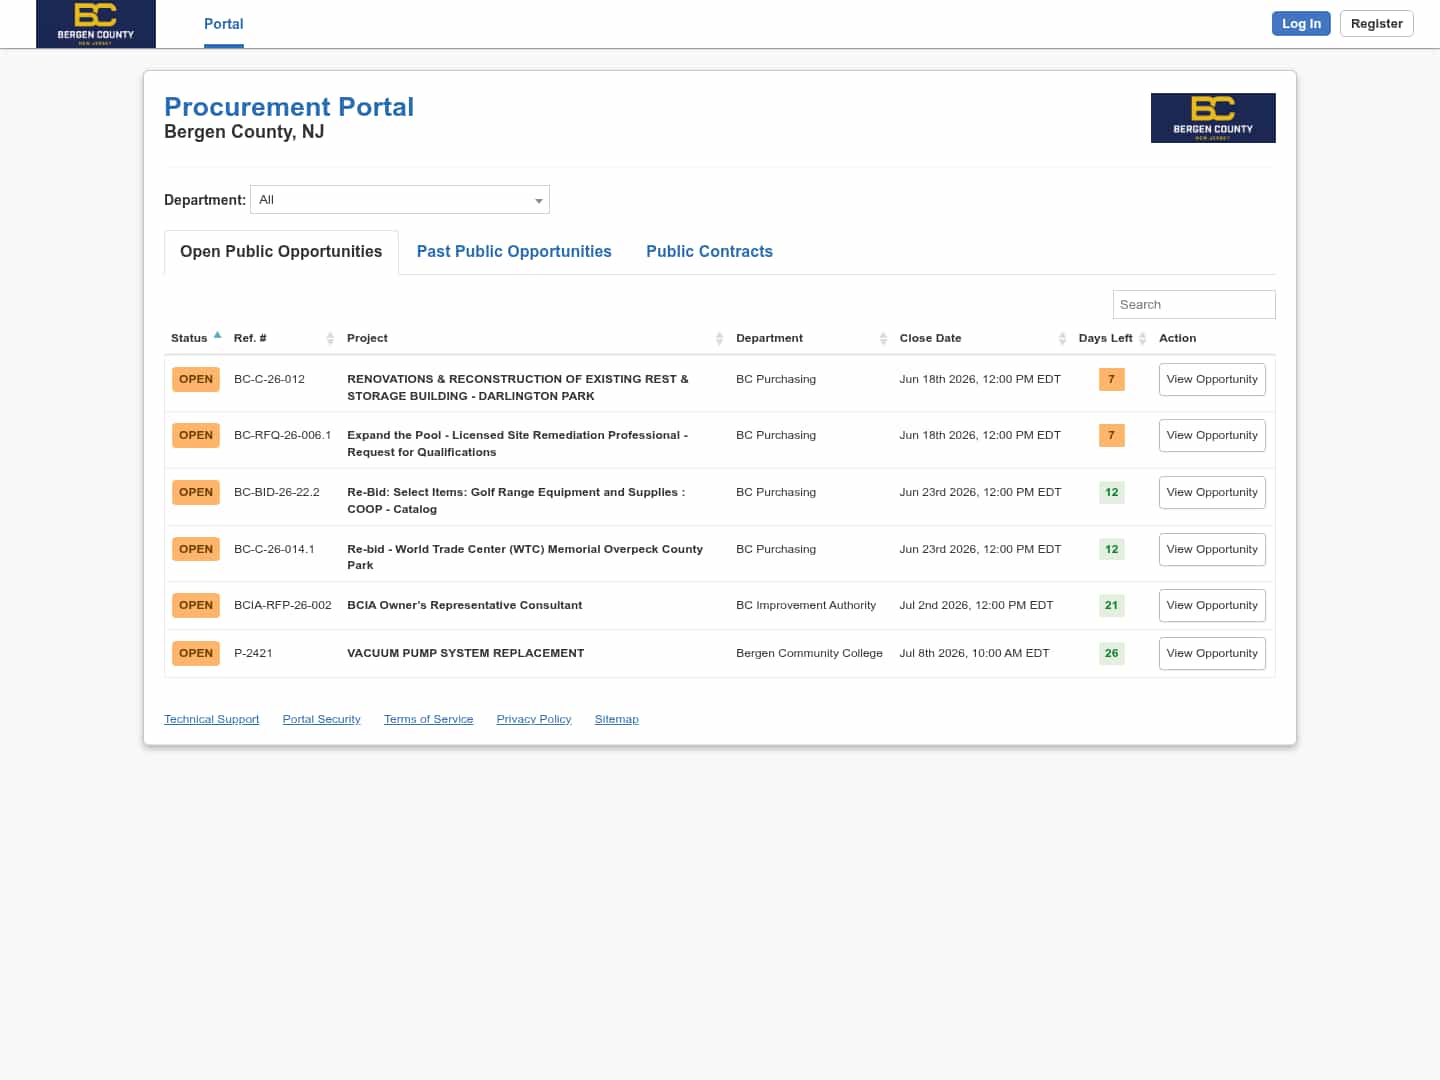This screenshot has height=1080, width=1440.
Task: Click OPEN status badge for BCIA-RFP-26-002
Action: [x=196, y=606]
